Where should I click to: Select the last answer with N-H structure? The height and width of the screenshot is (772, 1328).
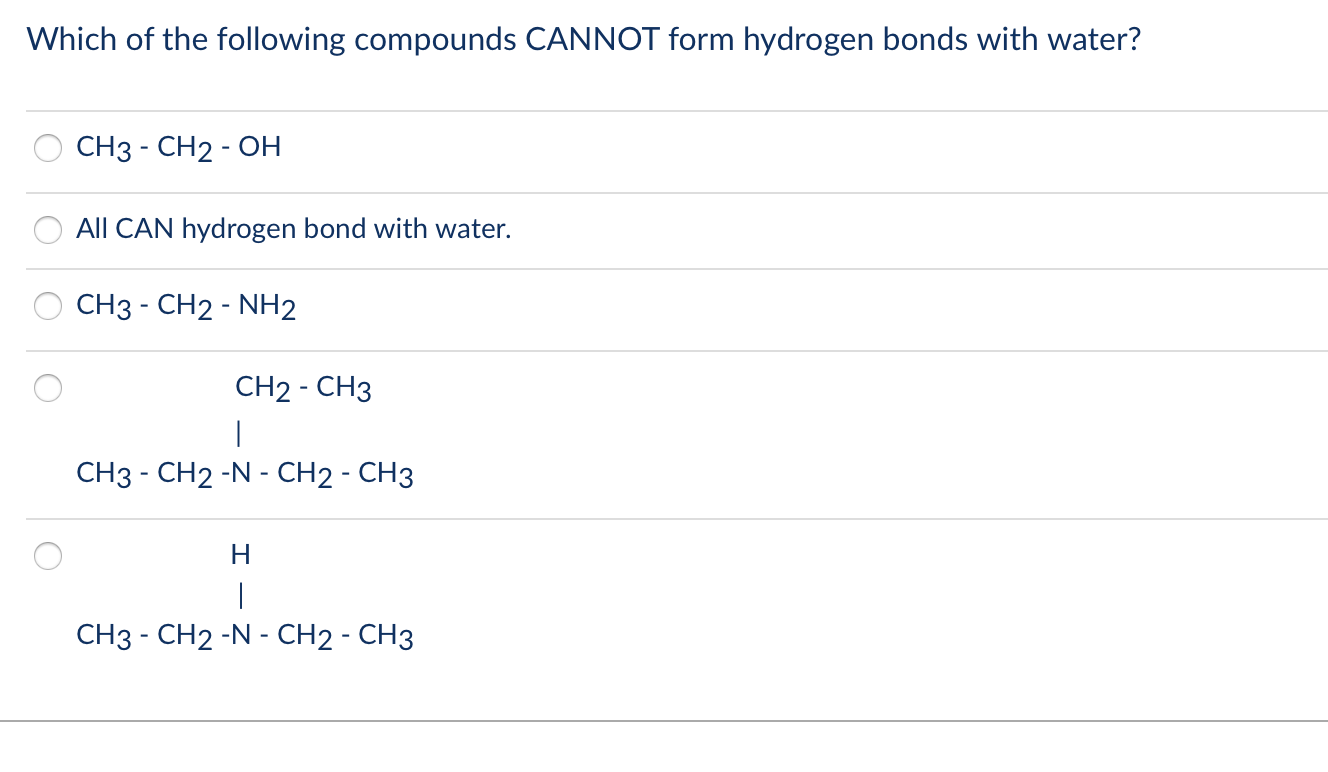pyautogui.click(x=47, y=556)
